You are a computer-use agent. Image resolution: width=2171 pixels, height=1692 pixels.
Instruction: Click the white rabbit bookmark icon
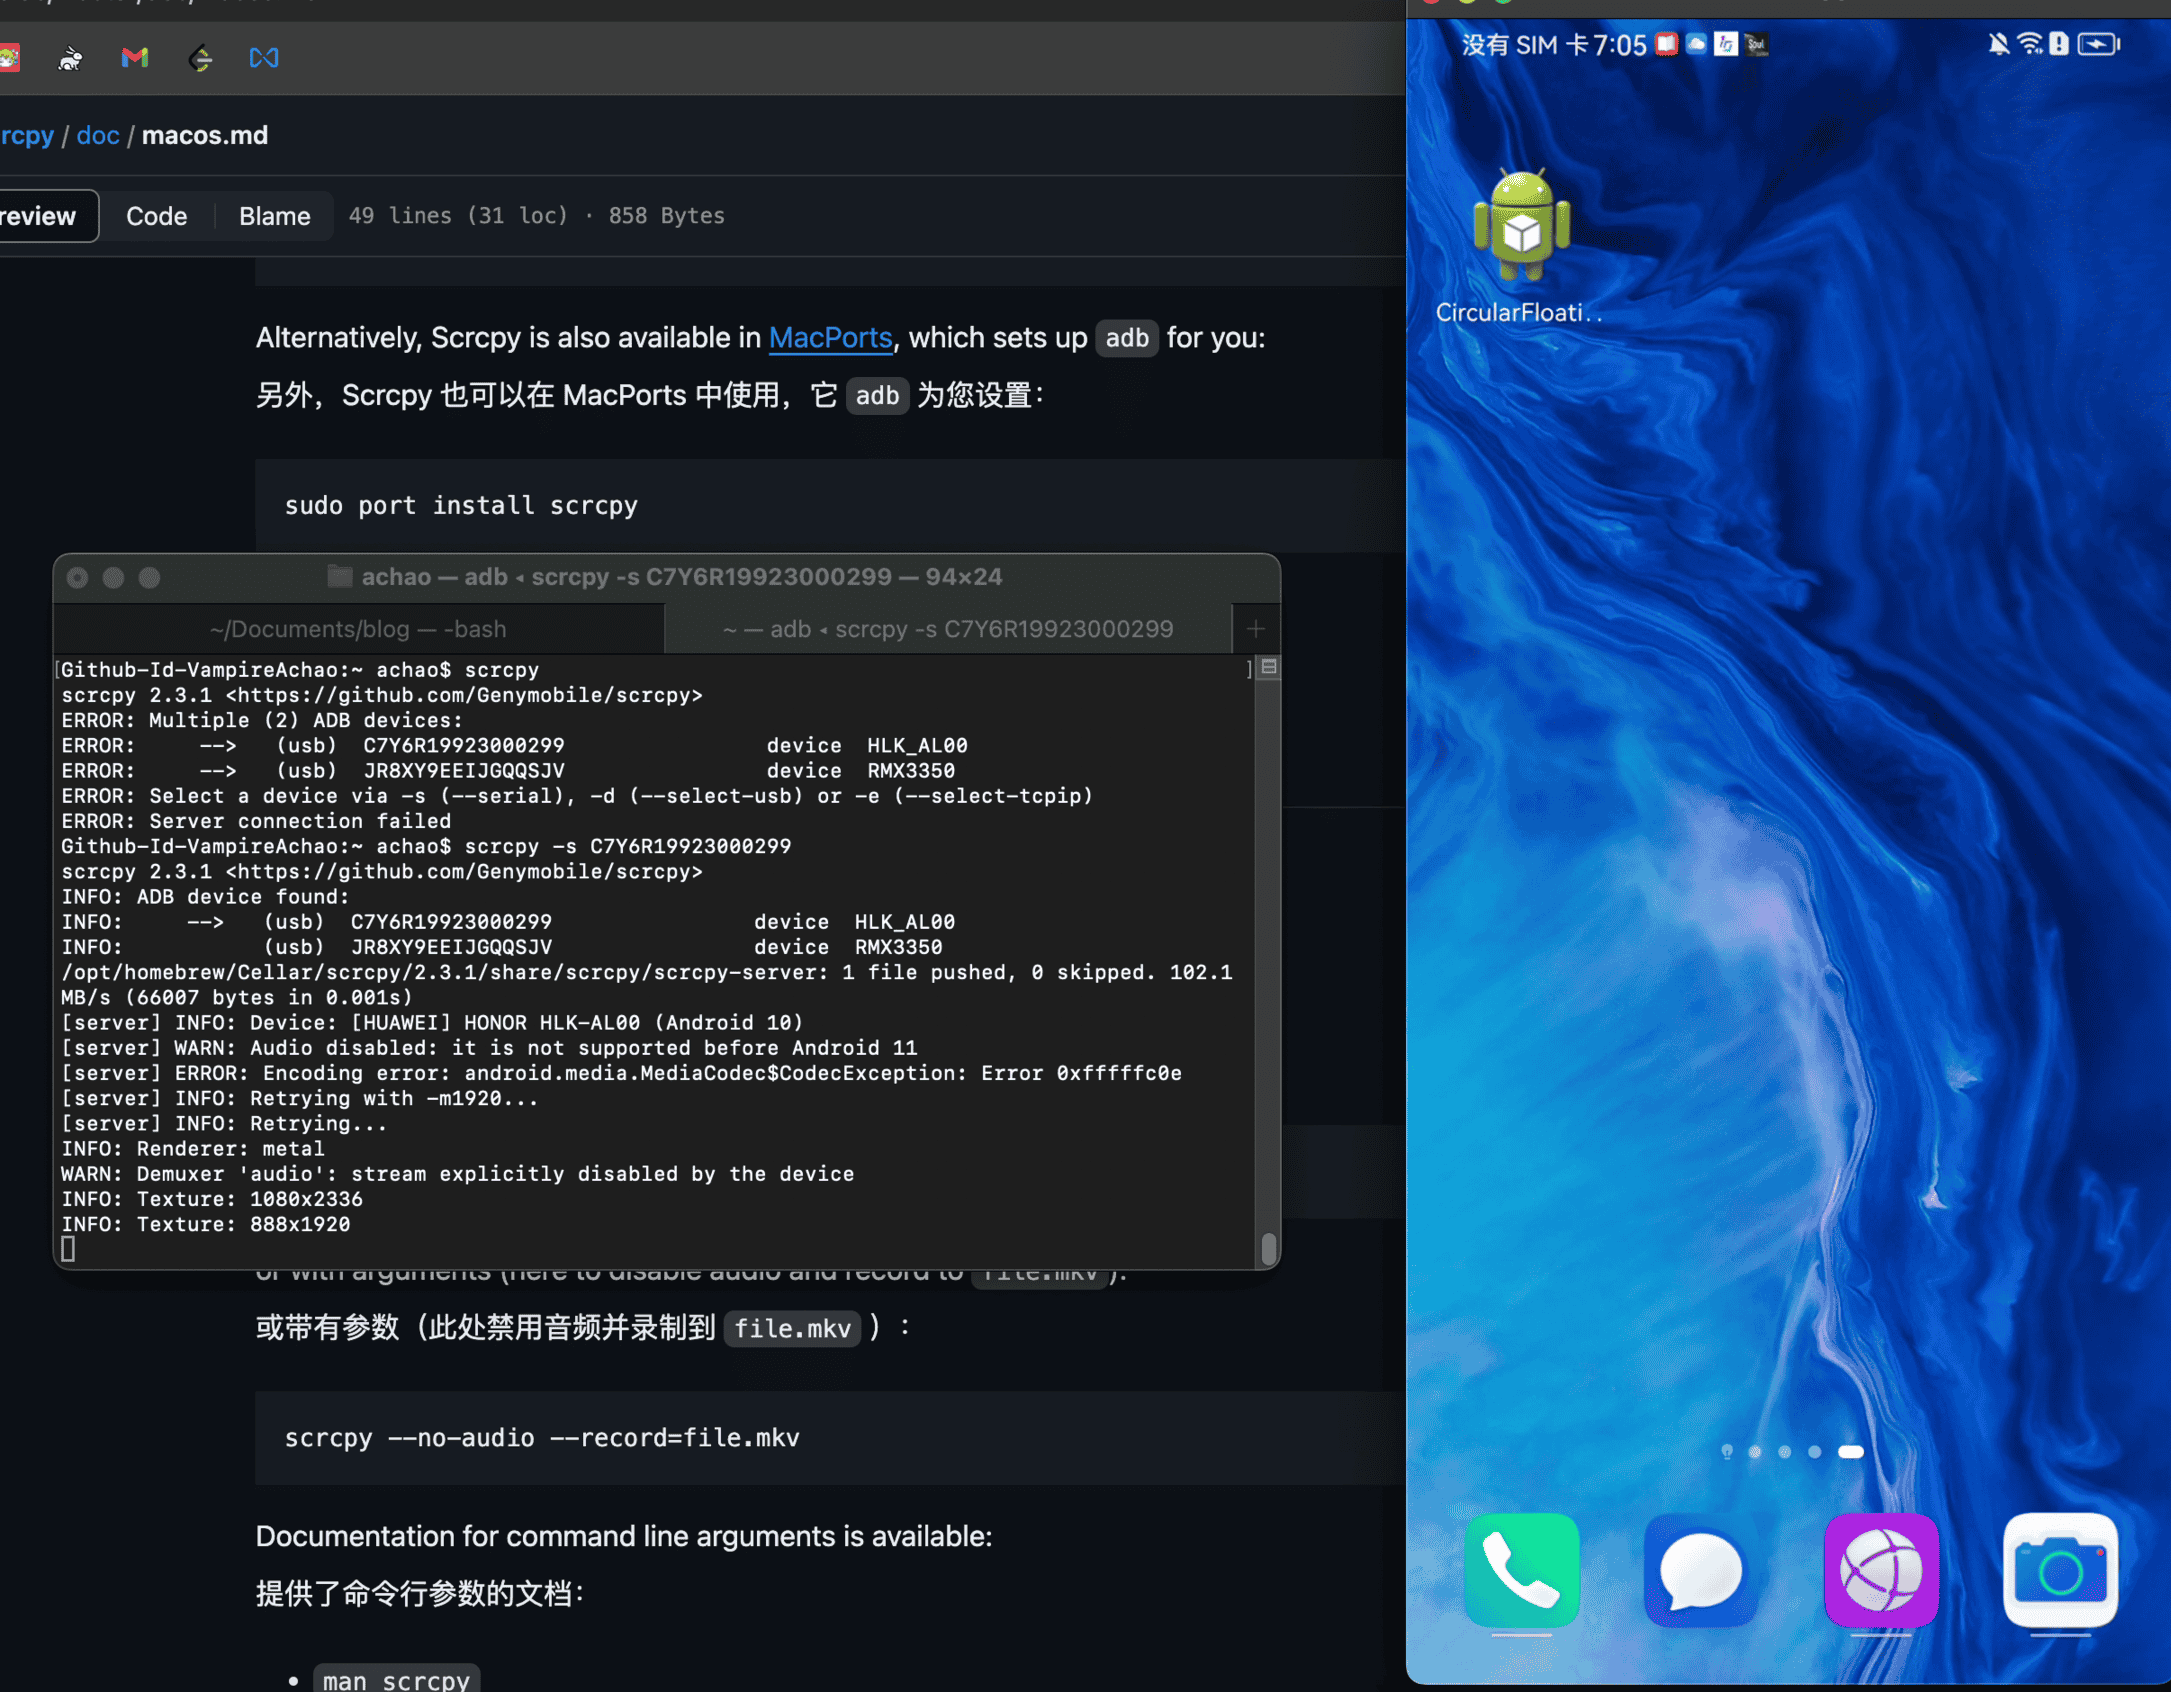pos(70,58)
